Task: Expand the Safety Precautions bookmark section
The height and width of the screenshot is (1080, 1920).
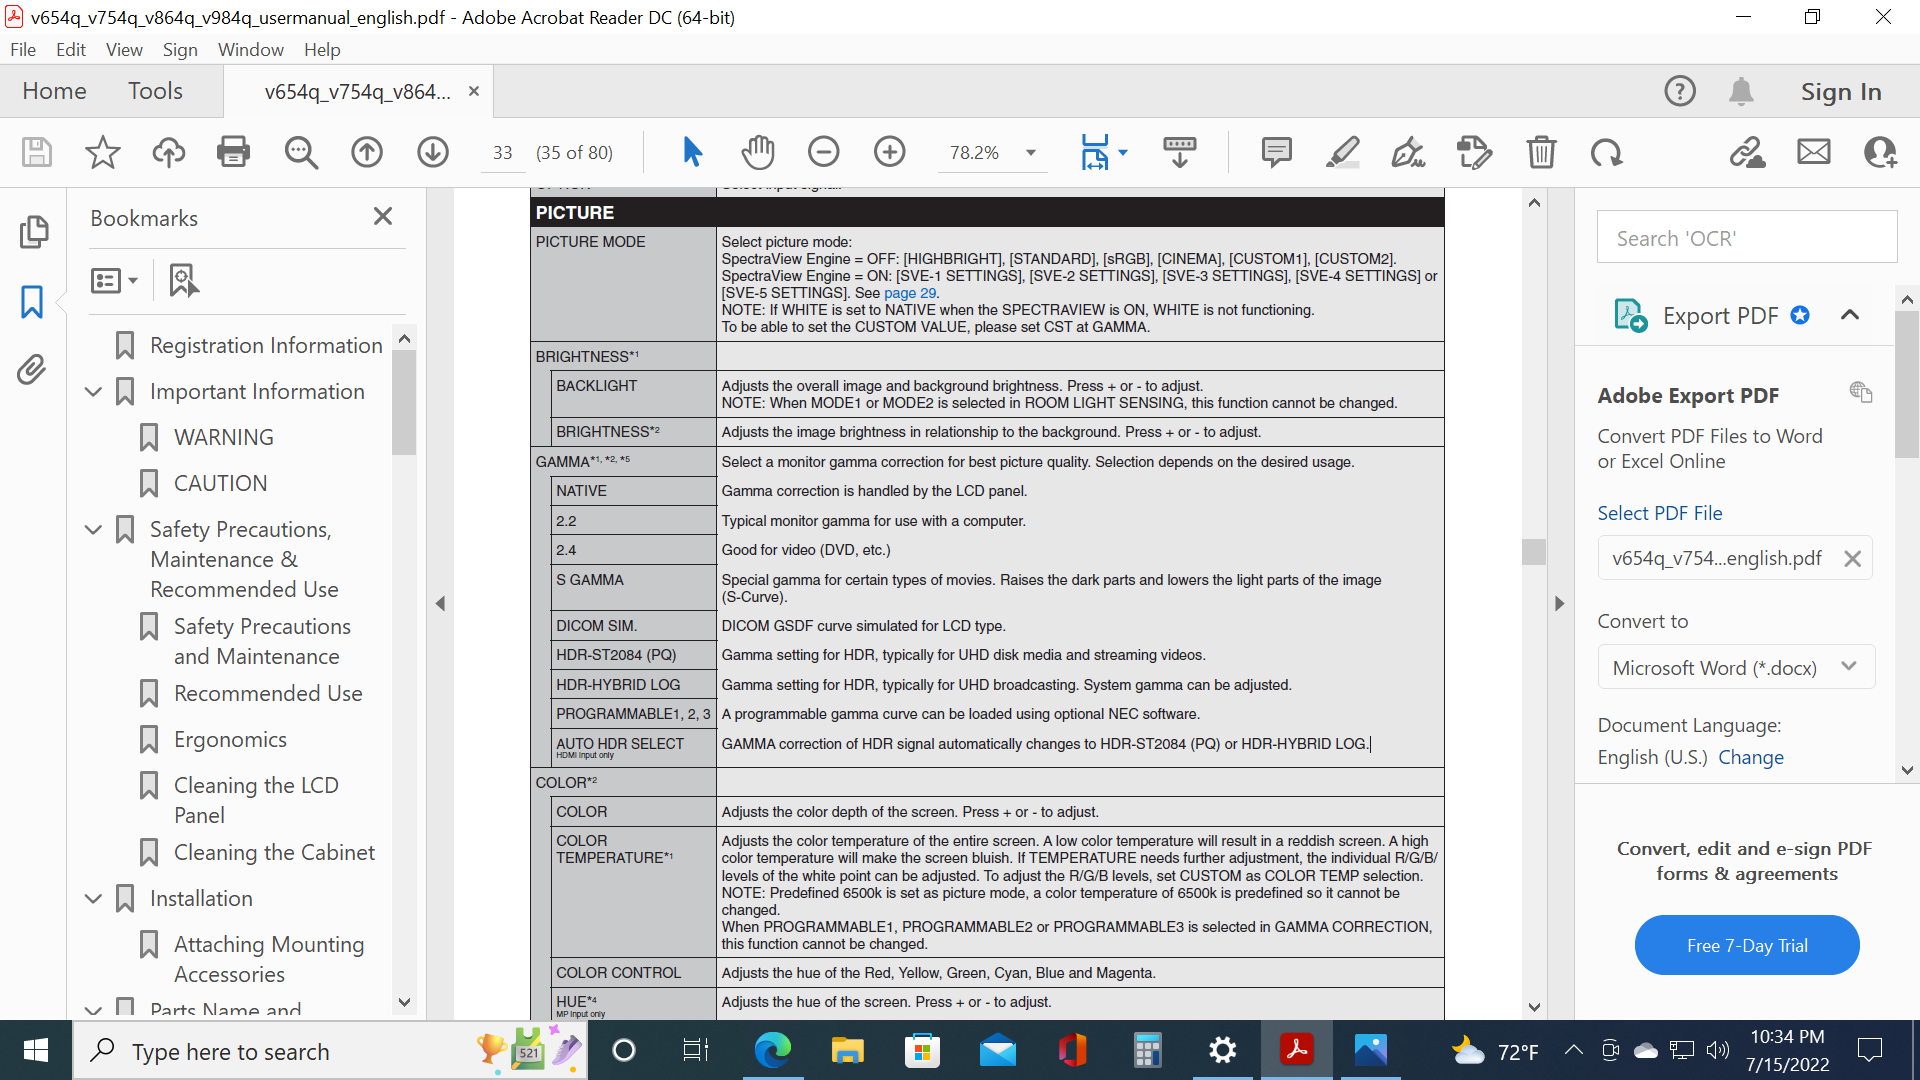Action: (x=100, y=527)
